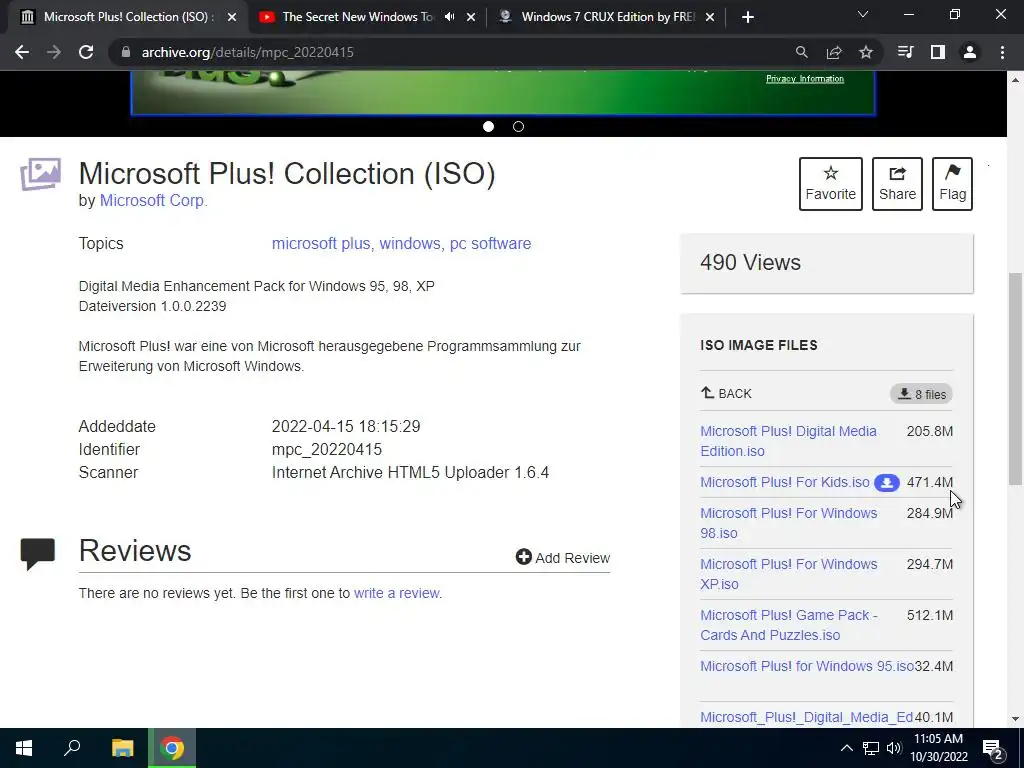Click the Chrome taskbar icon
The width and height of the screenshot is (1024, 768).
172,748
